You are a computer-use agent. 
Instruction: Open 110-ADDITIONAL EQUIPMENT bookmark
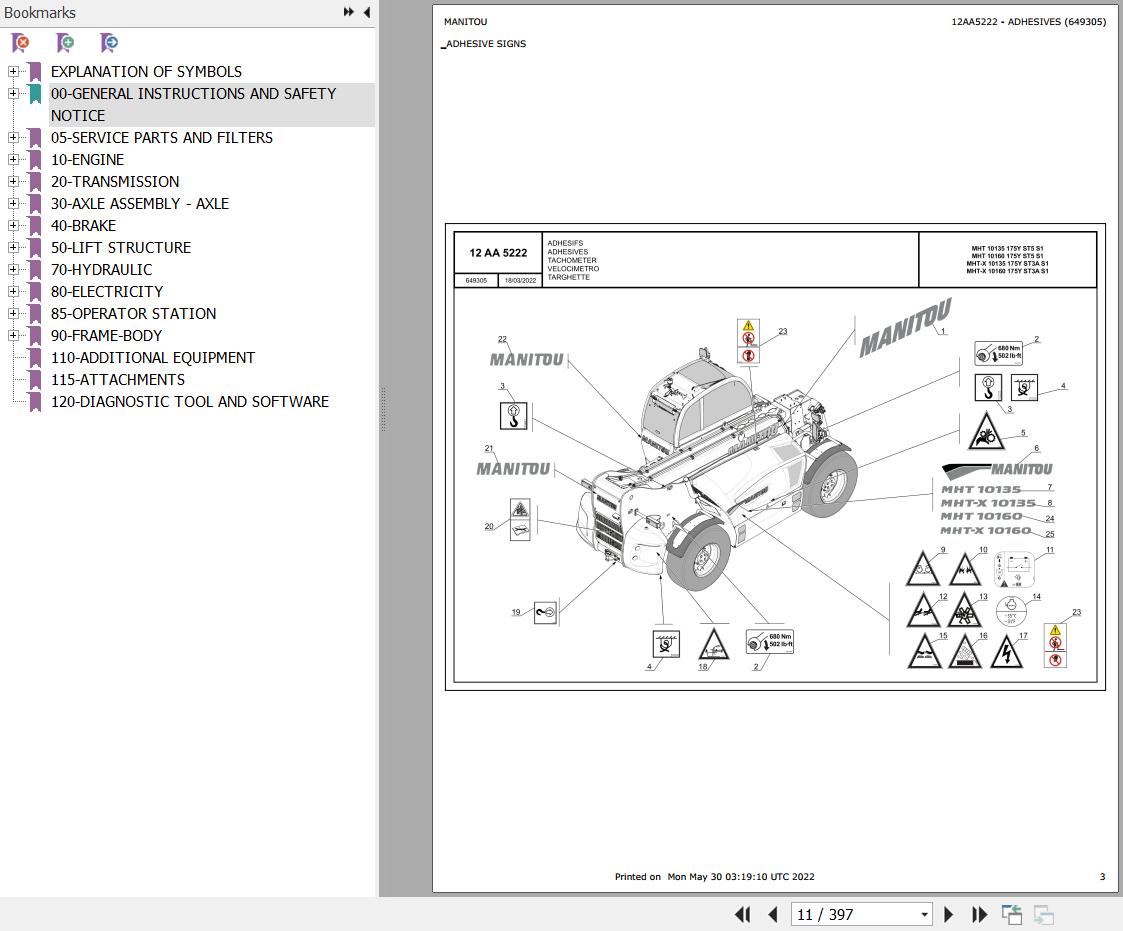pyautogui.click(x=153, y=357)
